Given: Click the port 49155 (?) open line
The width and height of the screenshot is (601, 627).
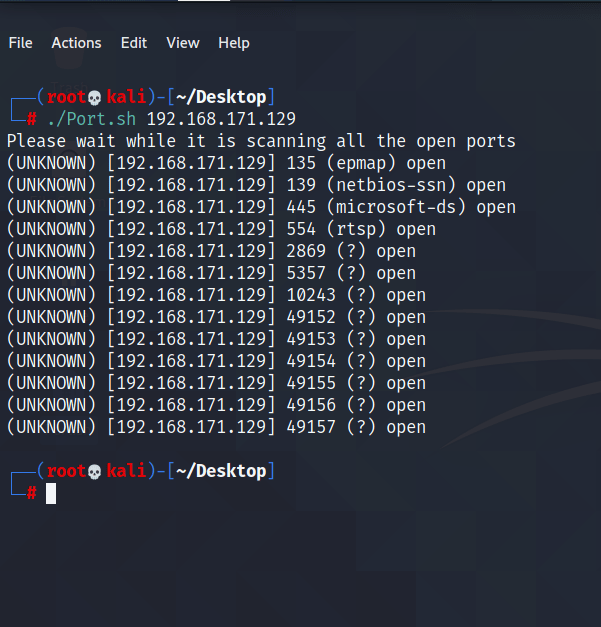Looking at the screenshot, I should click(216, 383).
